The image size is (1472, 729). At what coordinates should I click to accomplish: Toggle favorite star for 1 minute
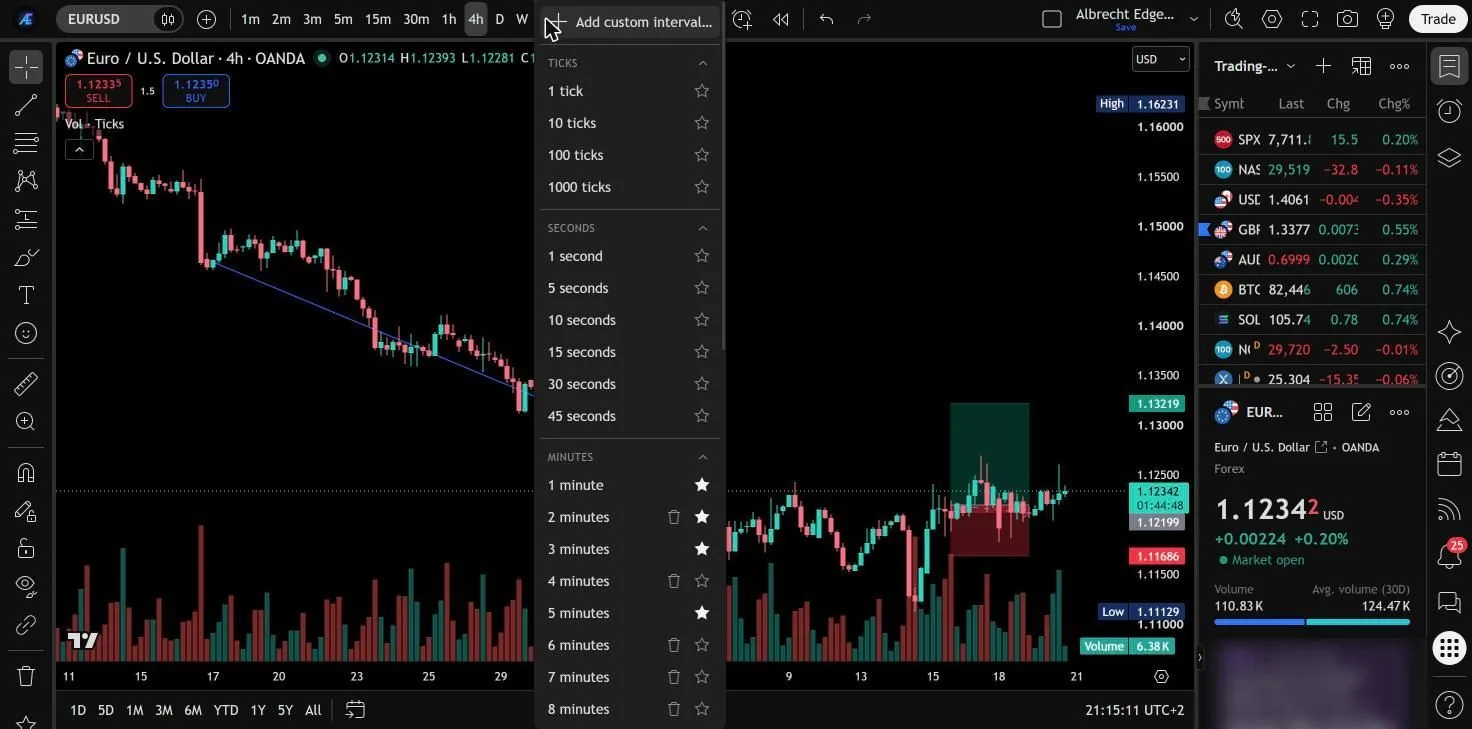tap(702, 485)
